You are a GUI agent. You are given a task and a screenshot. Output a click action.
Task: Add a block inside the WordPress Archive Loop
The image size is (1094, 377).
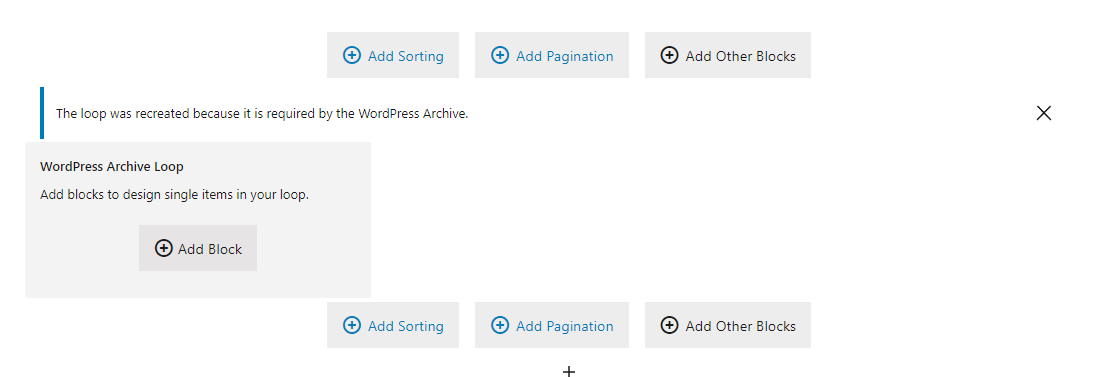click(x=198, y=248)
